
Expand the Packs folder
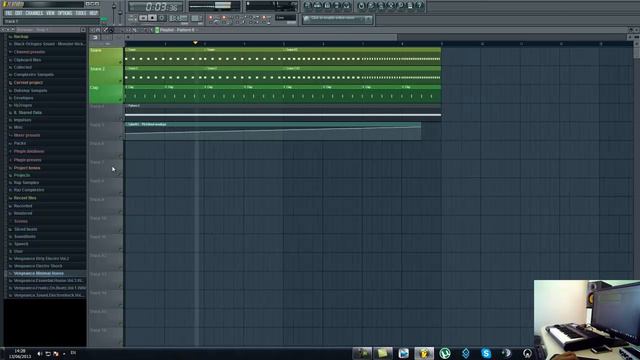(x=20, y=143)
